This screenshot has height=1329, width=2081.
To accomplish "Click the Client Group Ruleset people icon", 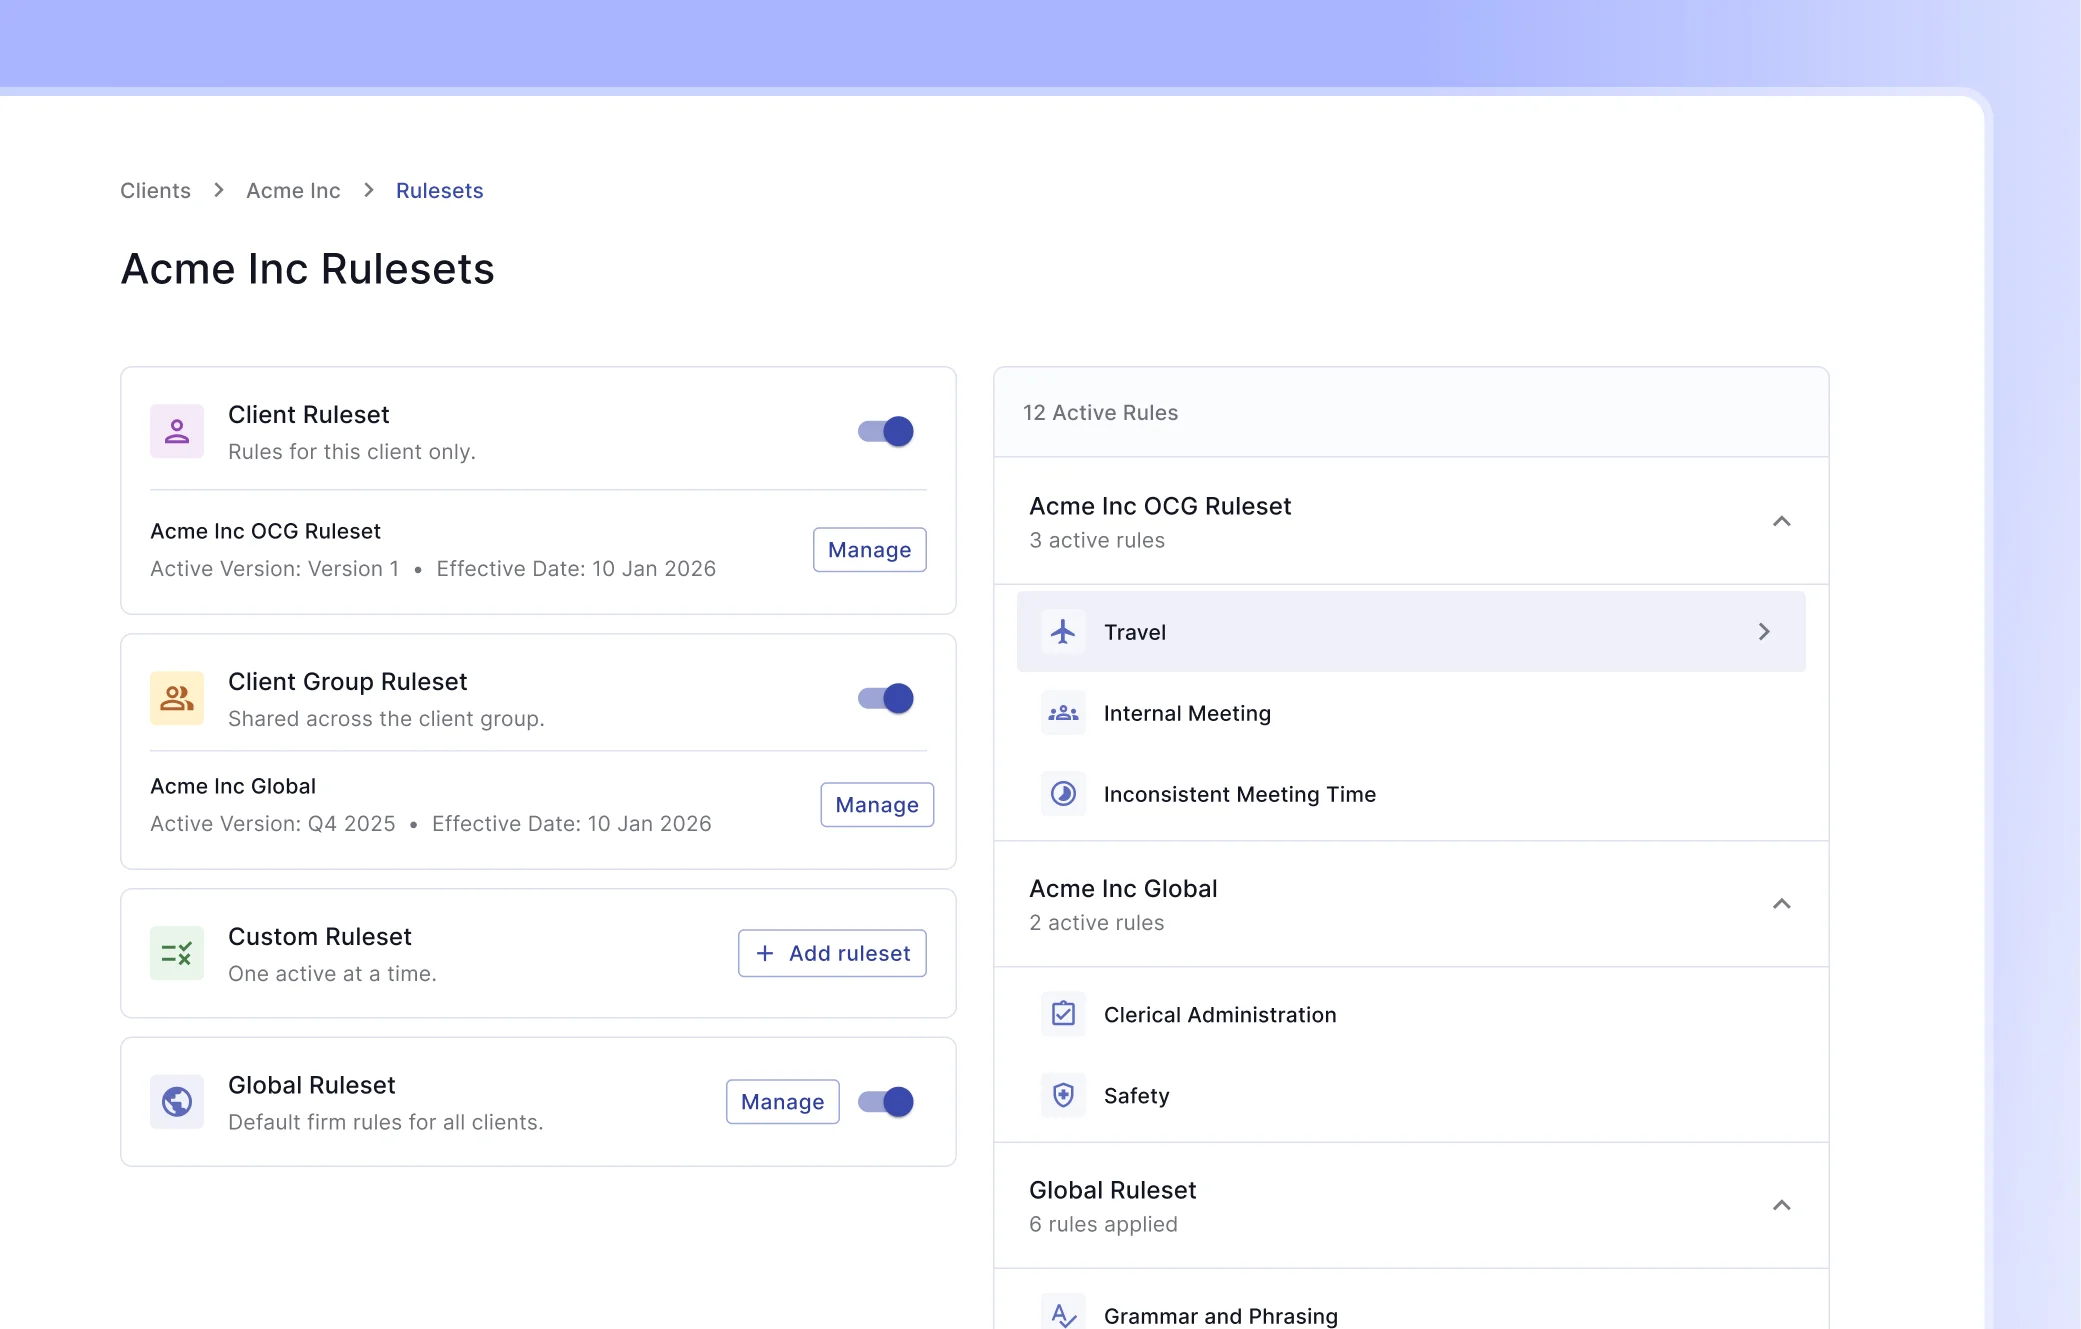I will (176, 698).
